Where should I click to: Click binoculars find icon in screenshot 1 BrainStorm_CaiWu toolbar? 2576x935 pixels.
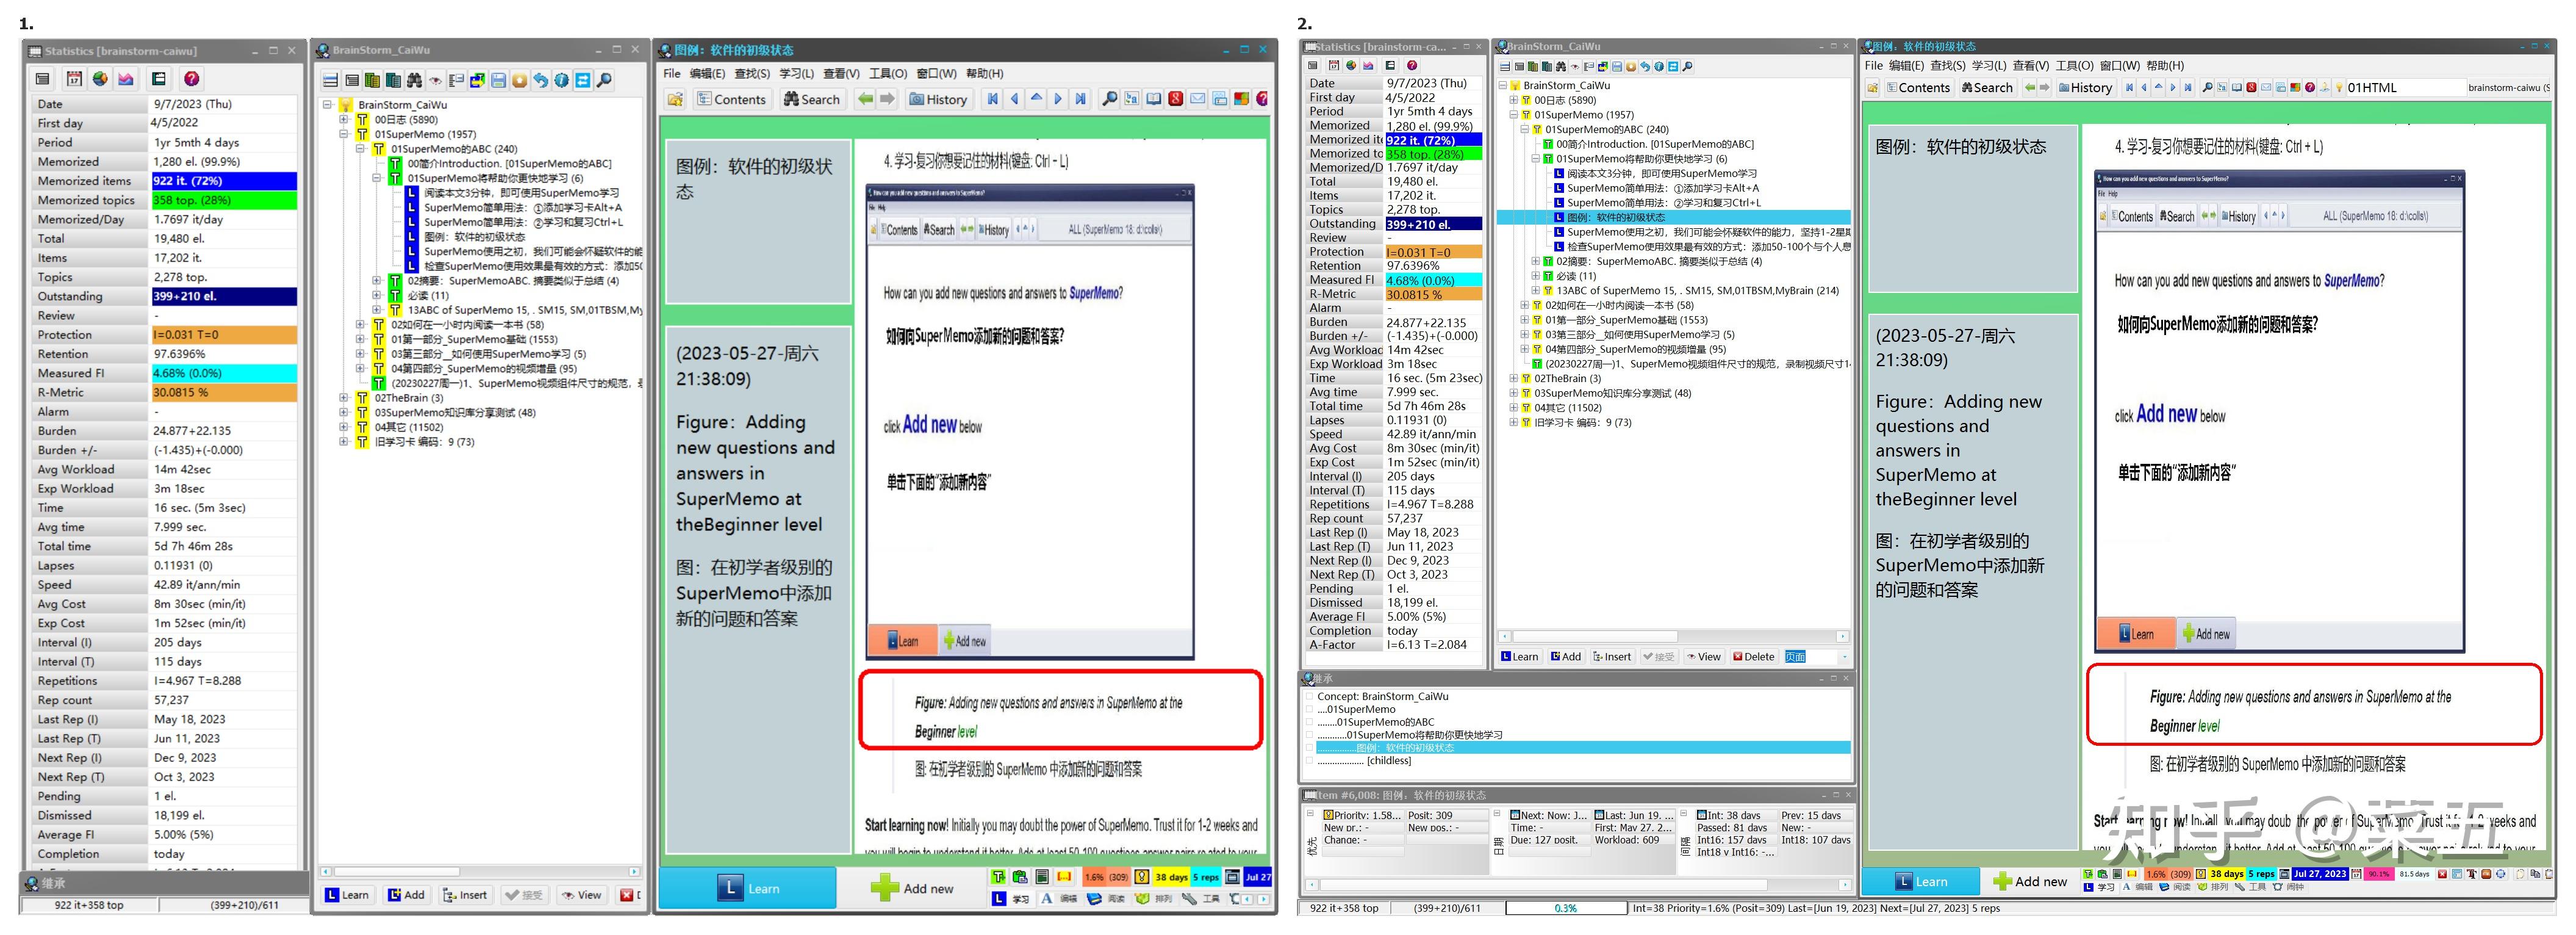[x=414, y=81]
